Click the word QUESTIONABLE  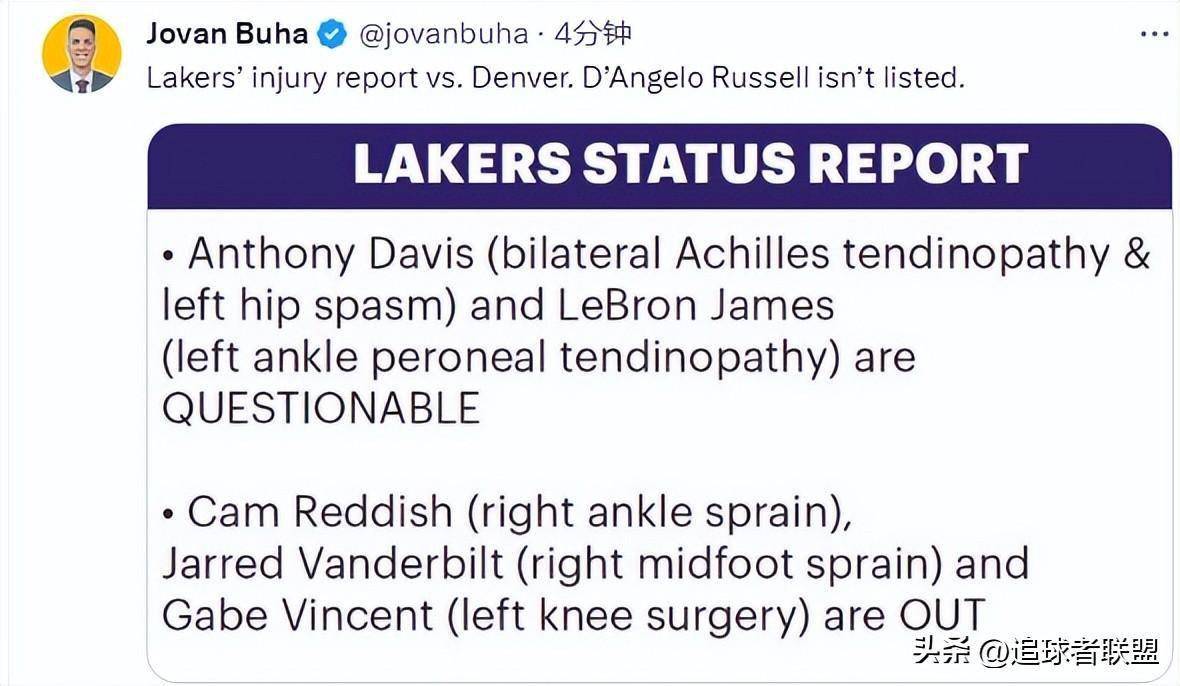[x=321, y=408]
